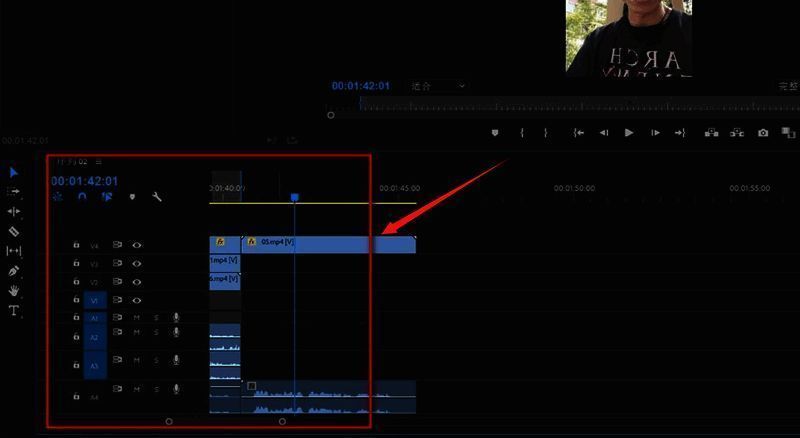This screenshot has height=438, width=800.
Task: Toggle V1 track lock
Action: pyautogui.click(x=76, y=300)
